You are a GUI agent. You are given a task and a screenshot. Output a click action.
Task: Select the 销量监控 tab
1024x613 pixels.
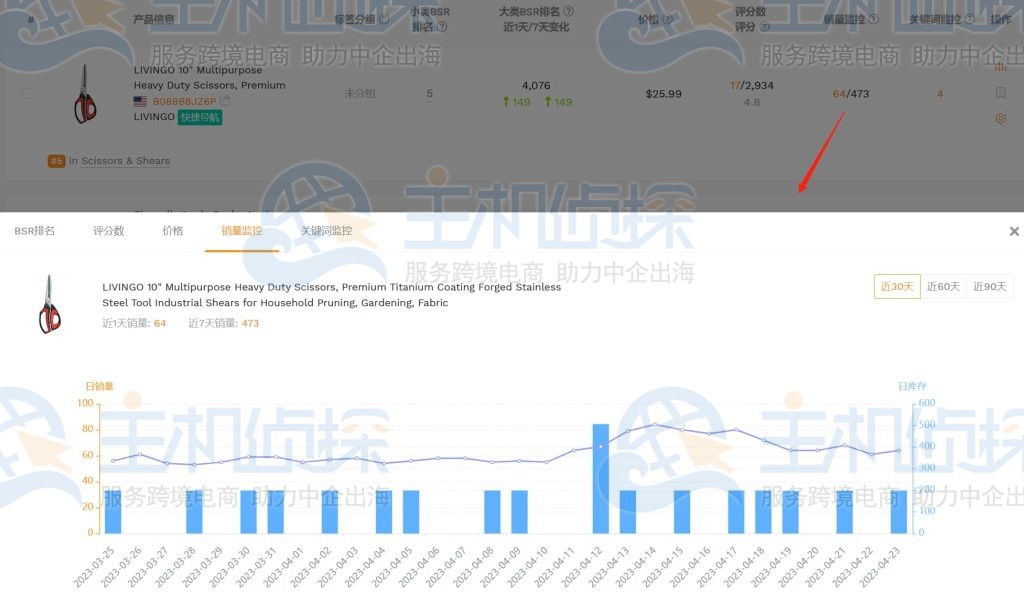pos(242,230)
